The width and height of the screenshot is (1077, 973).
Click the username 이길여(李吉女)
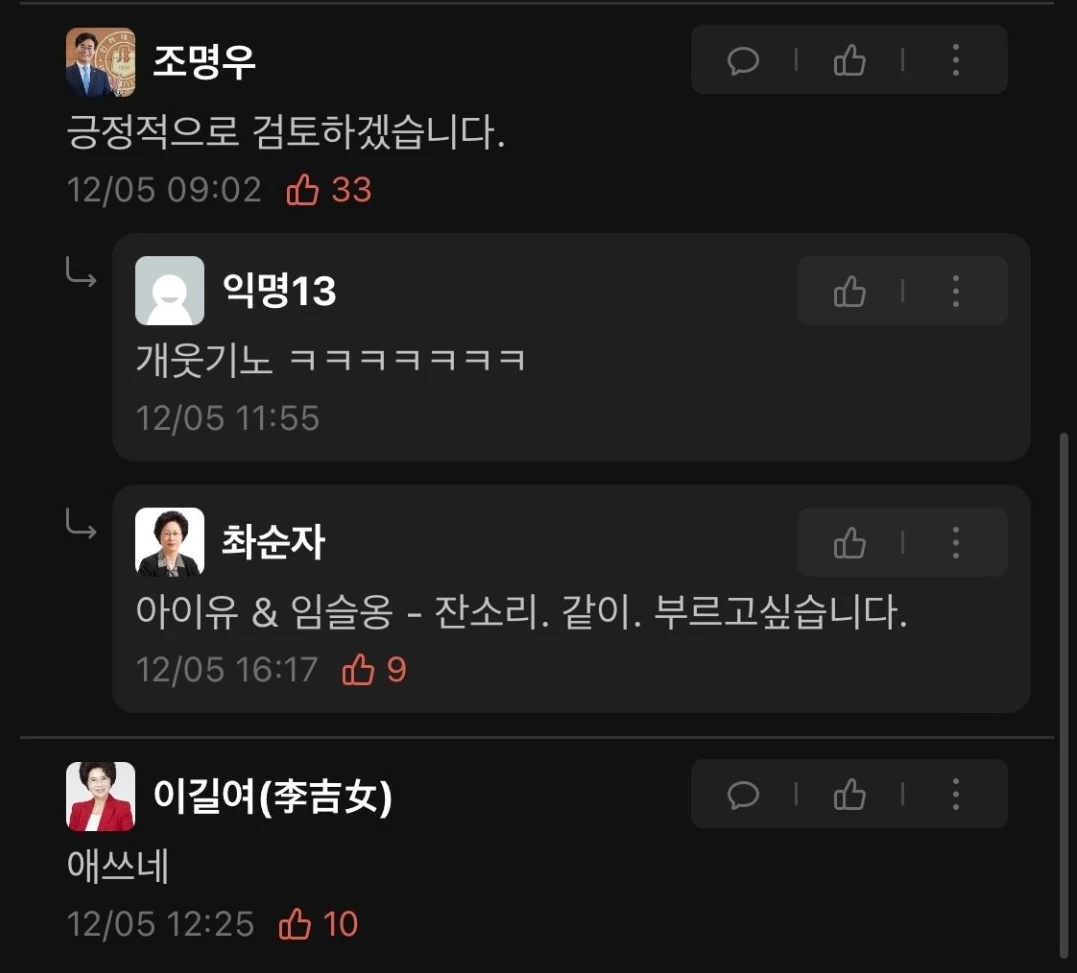[x=273, y=796]
